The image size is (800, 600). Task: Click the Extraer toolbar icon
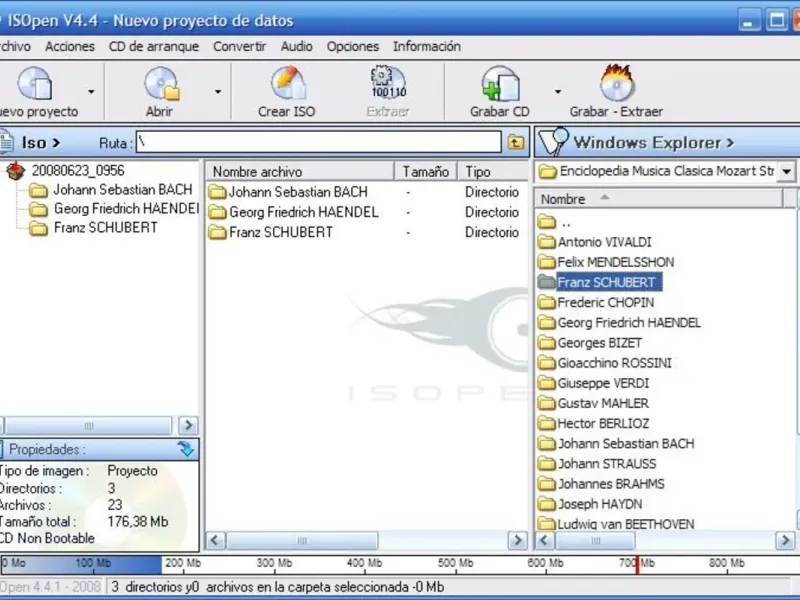tap(388, 83)
